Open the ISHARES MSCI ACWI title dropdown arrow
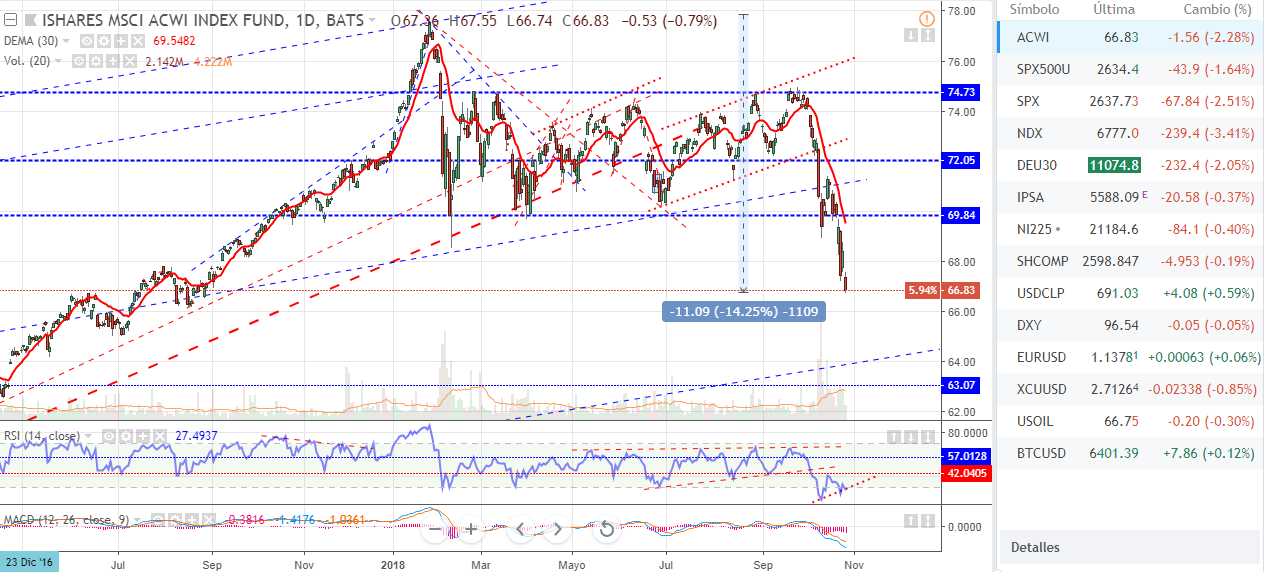 372,20
